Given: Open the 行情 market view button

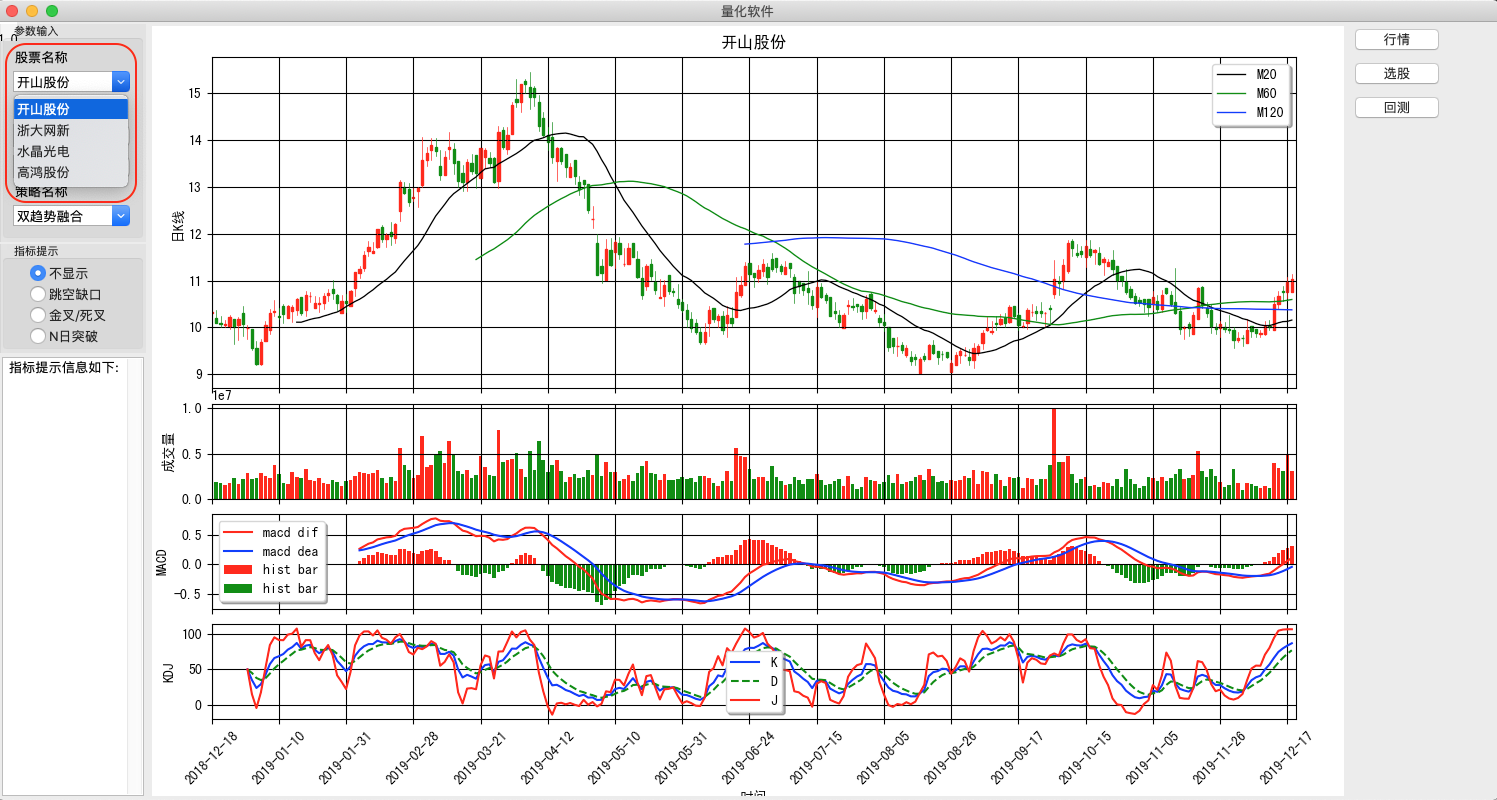Looking at the screenshot, I should click(1397, 39).
